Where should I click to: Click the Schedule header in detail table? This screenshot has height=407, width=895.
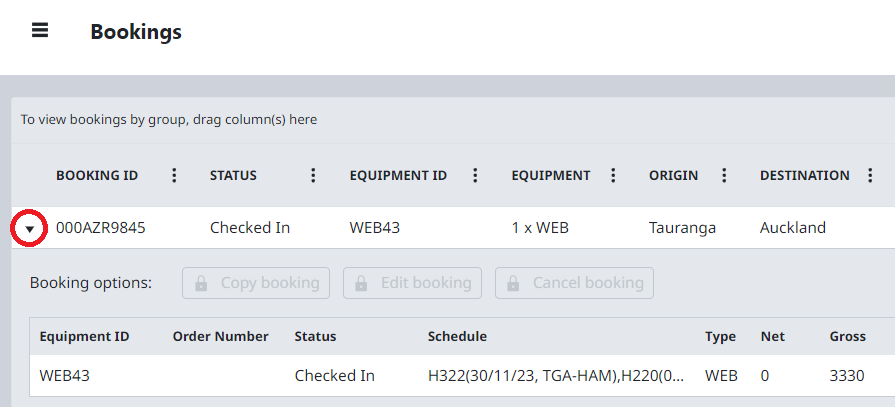pyautogui.click(x=457, y=336)
